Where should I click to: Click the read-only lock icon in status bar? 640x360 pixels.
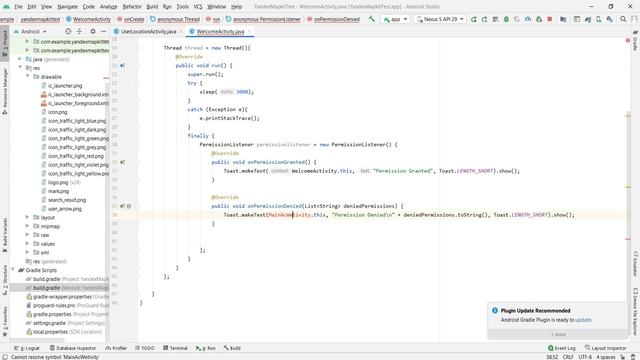tap(623, 357)
